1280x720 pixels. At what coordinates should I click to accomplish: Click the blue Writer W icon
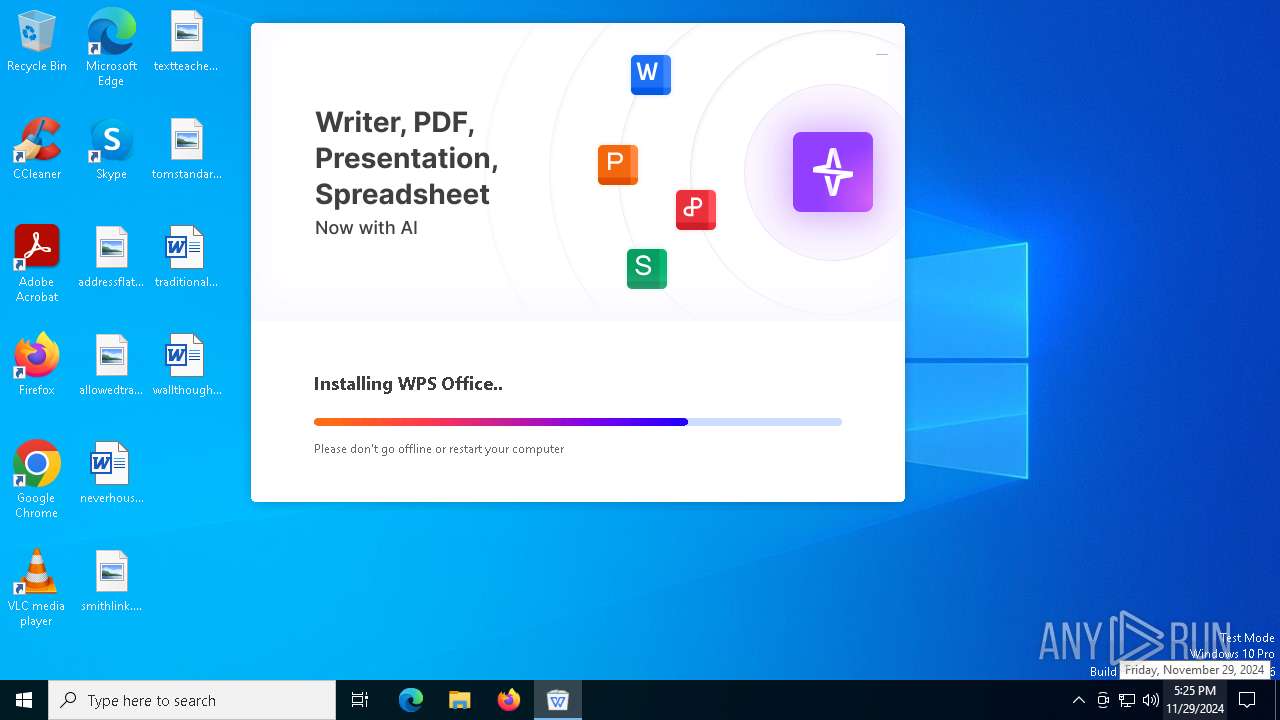[x=650, y=74]
